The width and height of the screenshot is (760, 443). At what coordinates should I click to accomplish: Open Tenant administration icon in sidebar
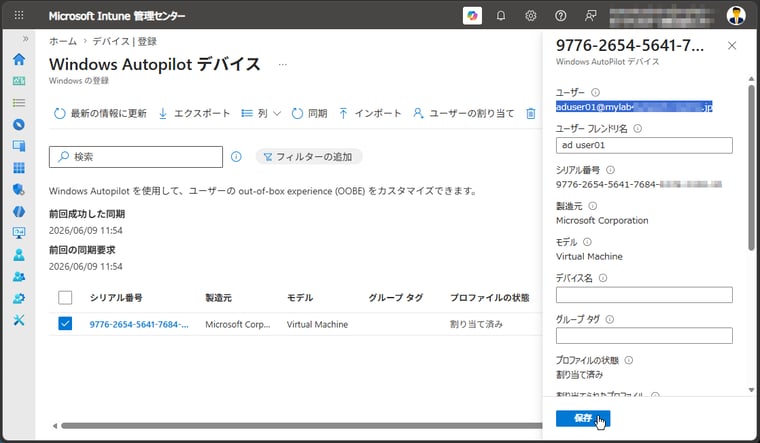19,298
